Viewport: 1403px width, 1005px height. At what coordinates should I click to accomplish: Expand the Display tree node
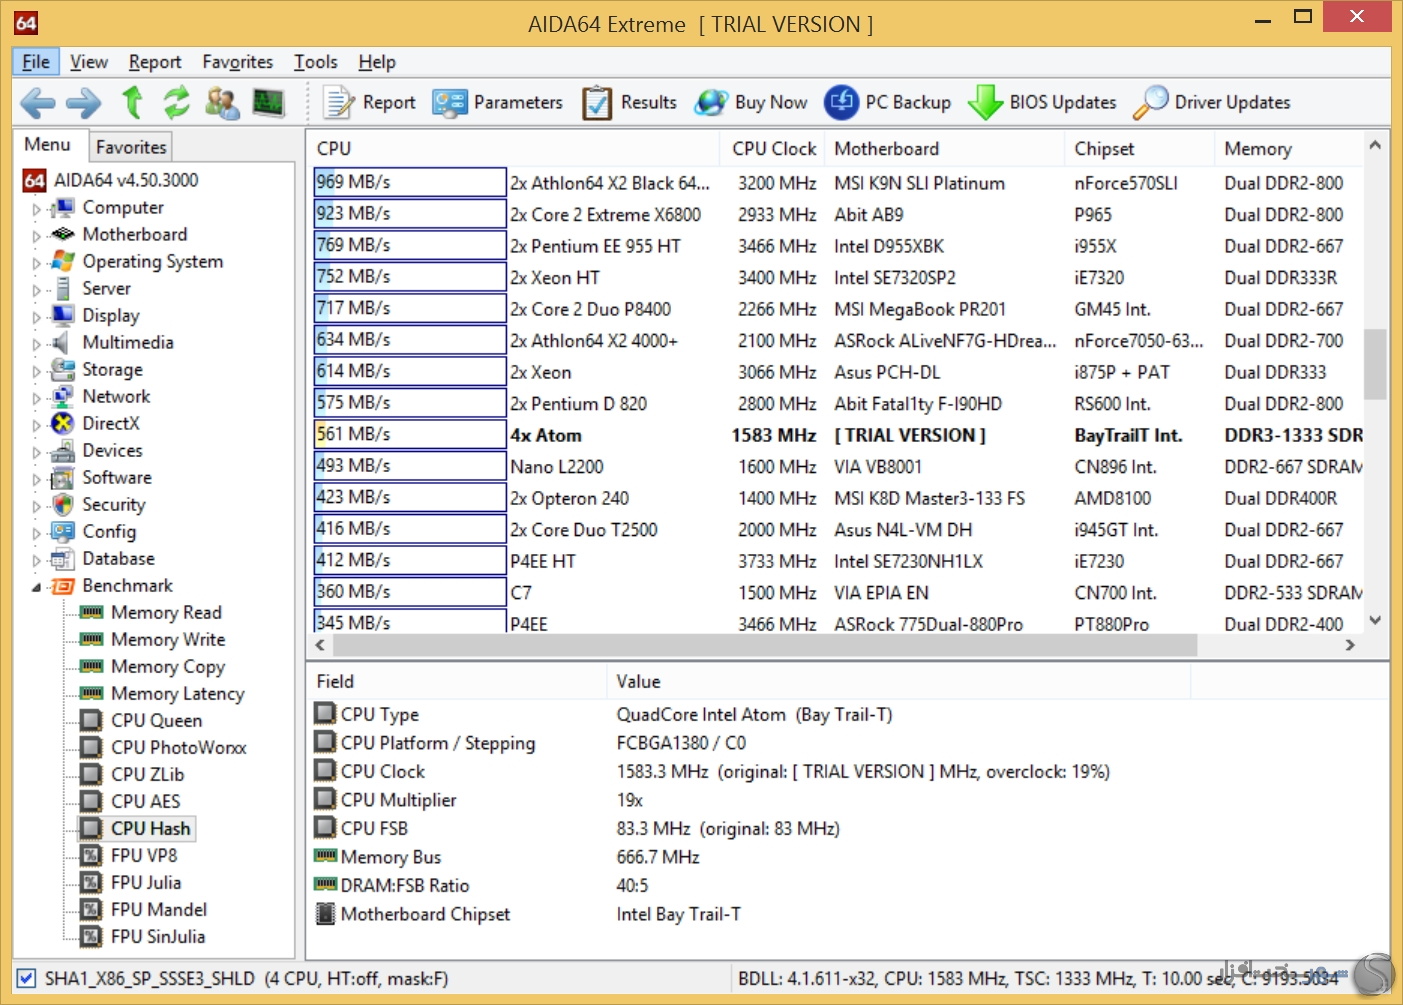(x=36, y=317)
